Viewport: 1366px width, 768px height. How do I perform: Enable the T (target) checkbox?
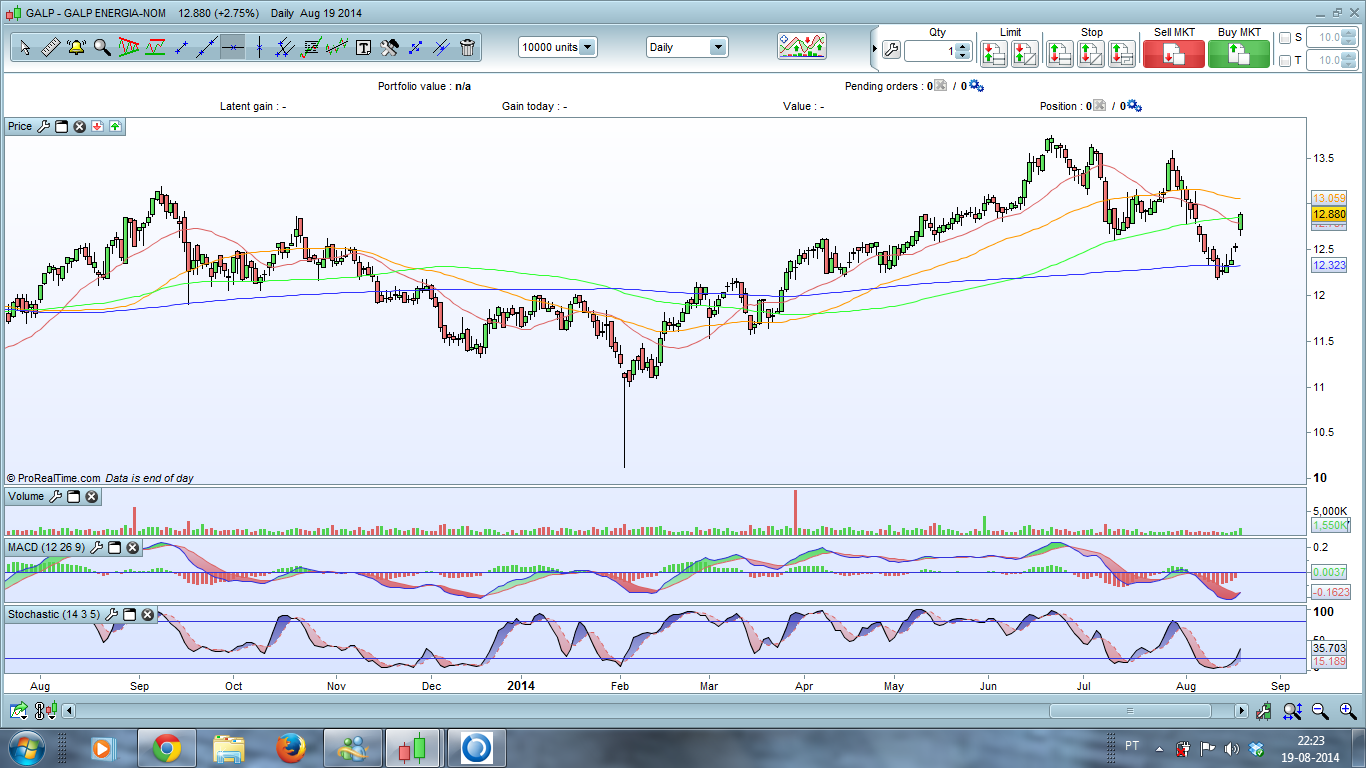pyautogui.click(x=1285, y=61)
